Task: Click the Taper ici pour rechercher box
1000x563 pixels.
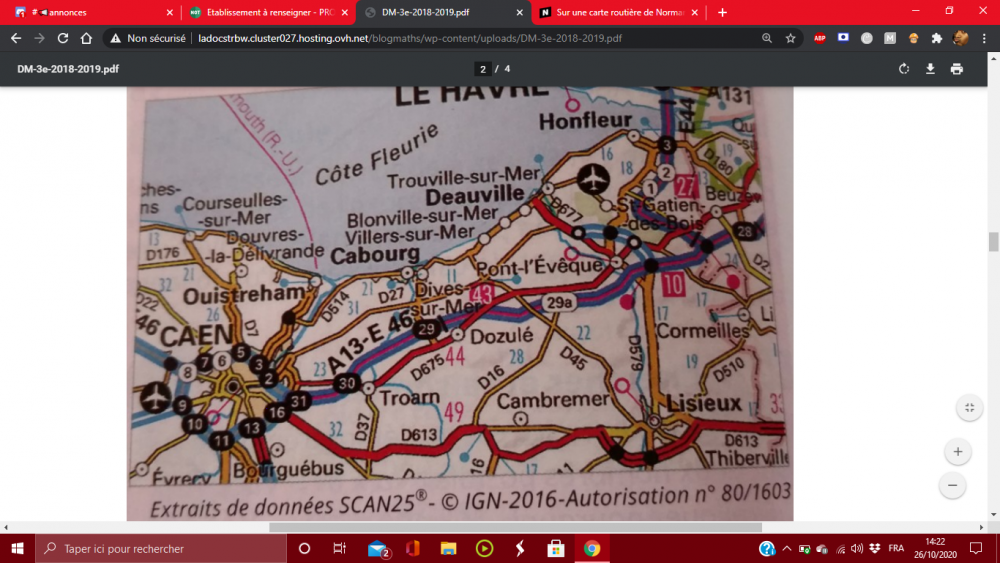Action: (x=161, y=548)
